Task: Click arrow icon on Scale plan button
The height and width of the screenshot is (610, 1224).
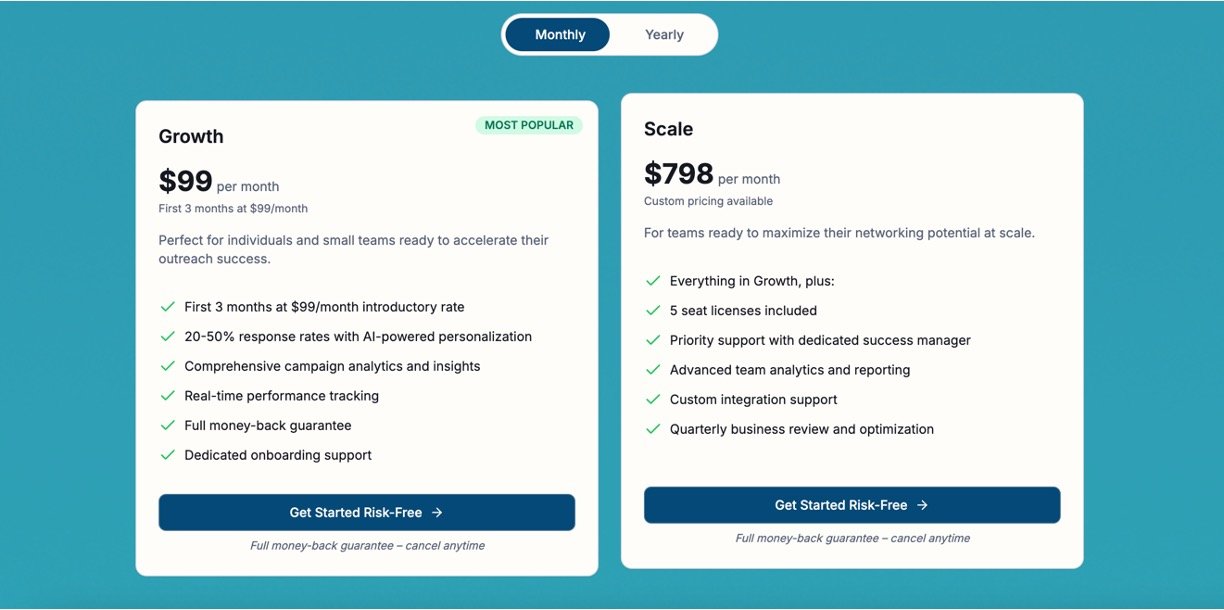Action: (x=922, y=505)
